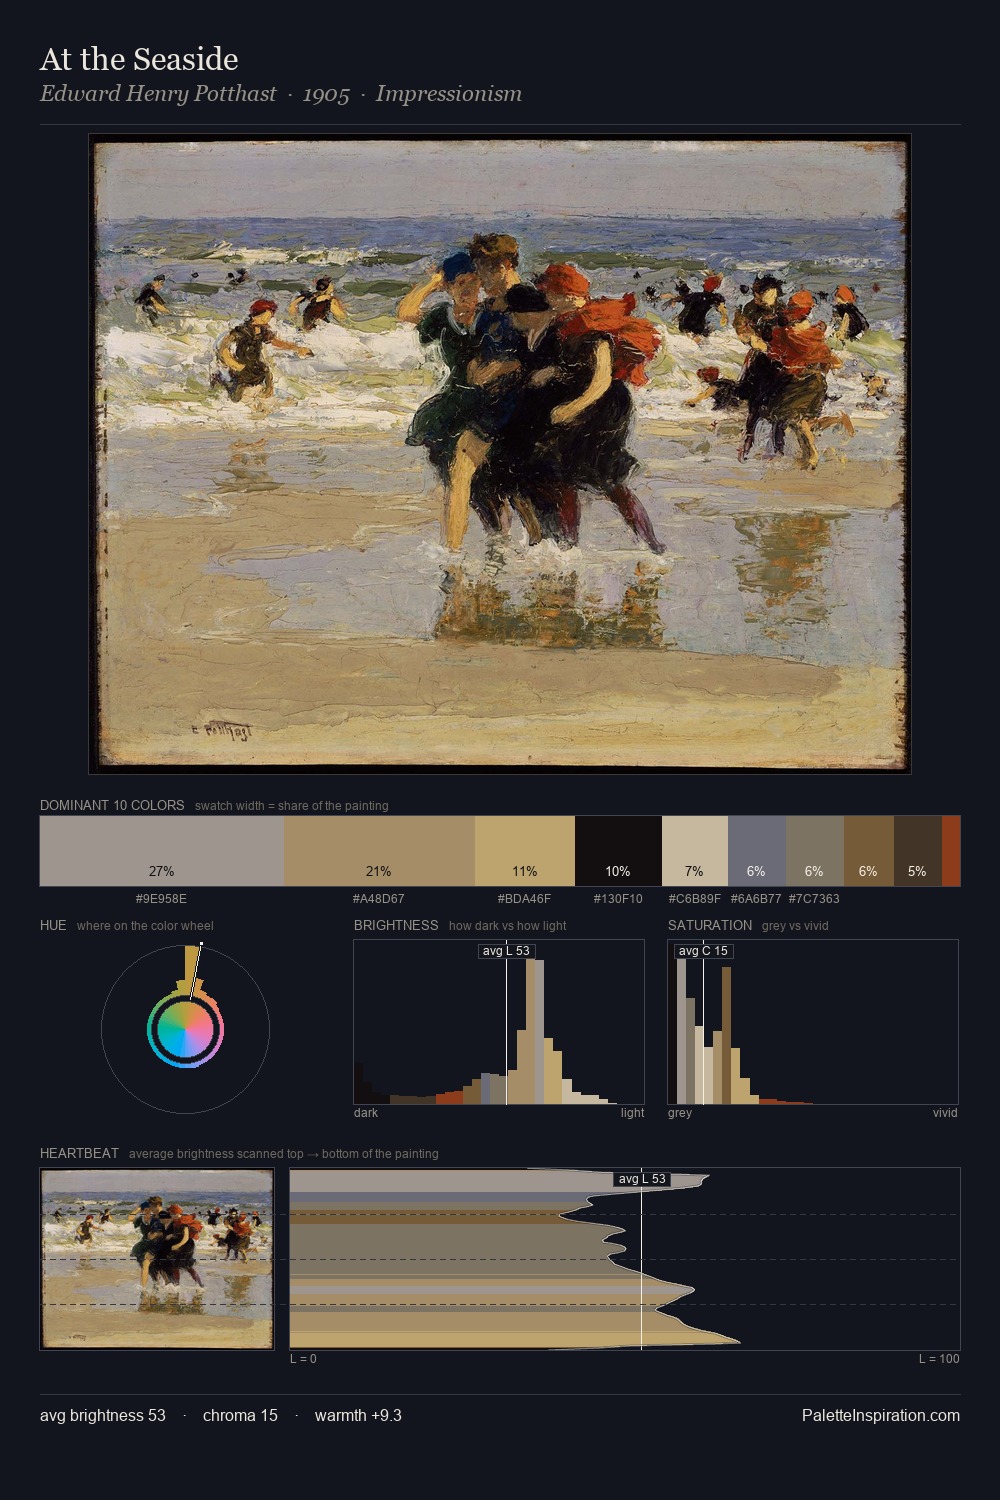Click the "SATURATION" section heading
Viewport: 1000px width, 1500px height.
[710, 925]
